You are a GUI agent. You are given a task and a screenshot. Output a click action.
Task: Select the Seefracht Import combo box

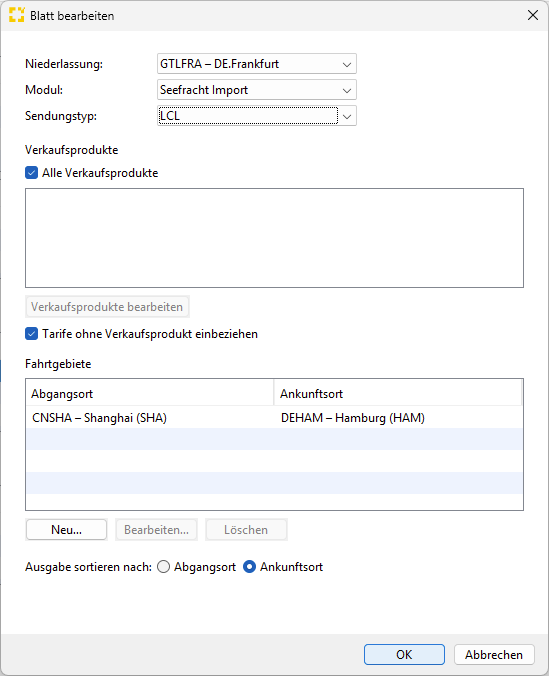tap(257, 90)
